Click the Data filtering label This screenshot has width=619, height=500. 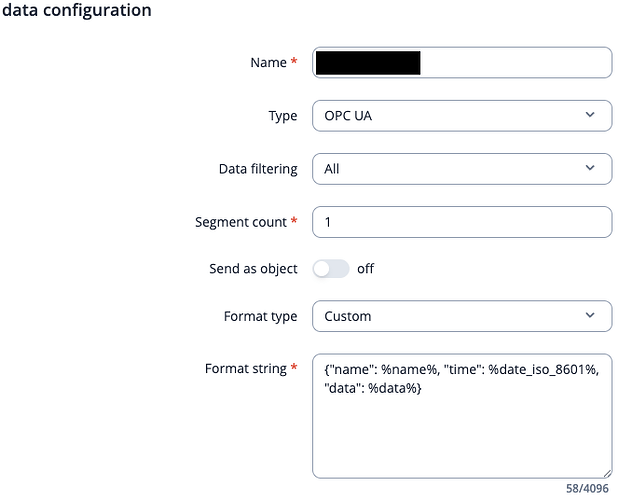click(258, 169)
